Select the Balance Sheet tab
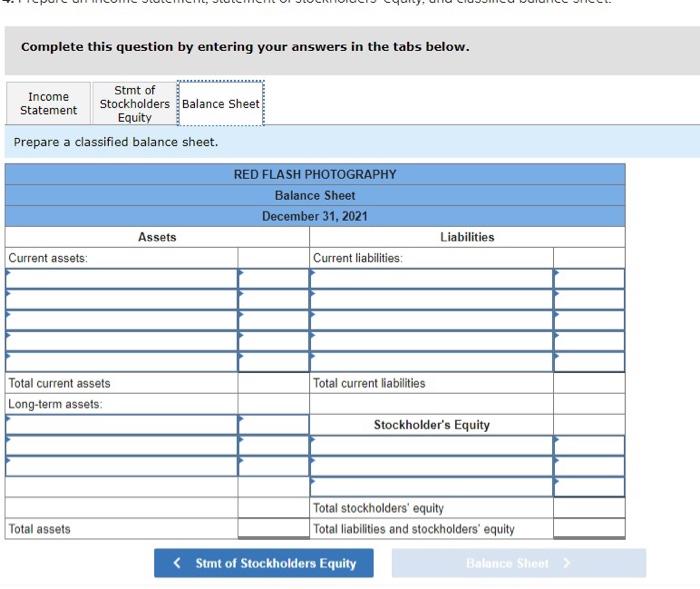This screenshot has width=700, height=589. point(221,103)
